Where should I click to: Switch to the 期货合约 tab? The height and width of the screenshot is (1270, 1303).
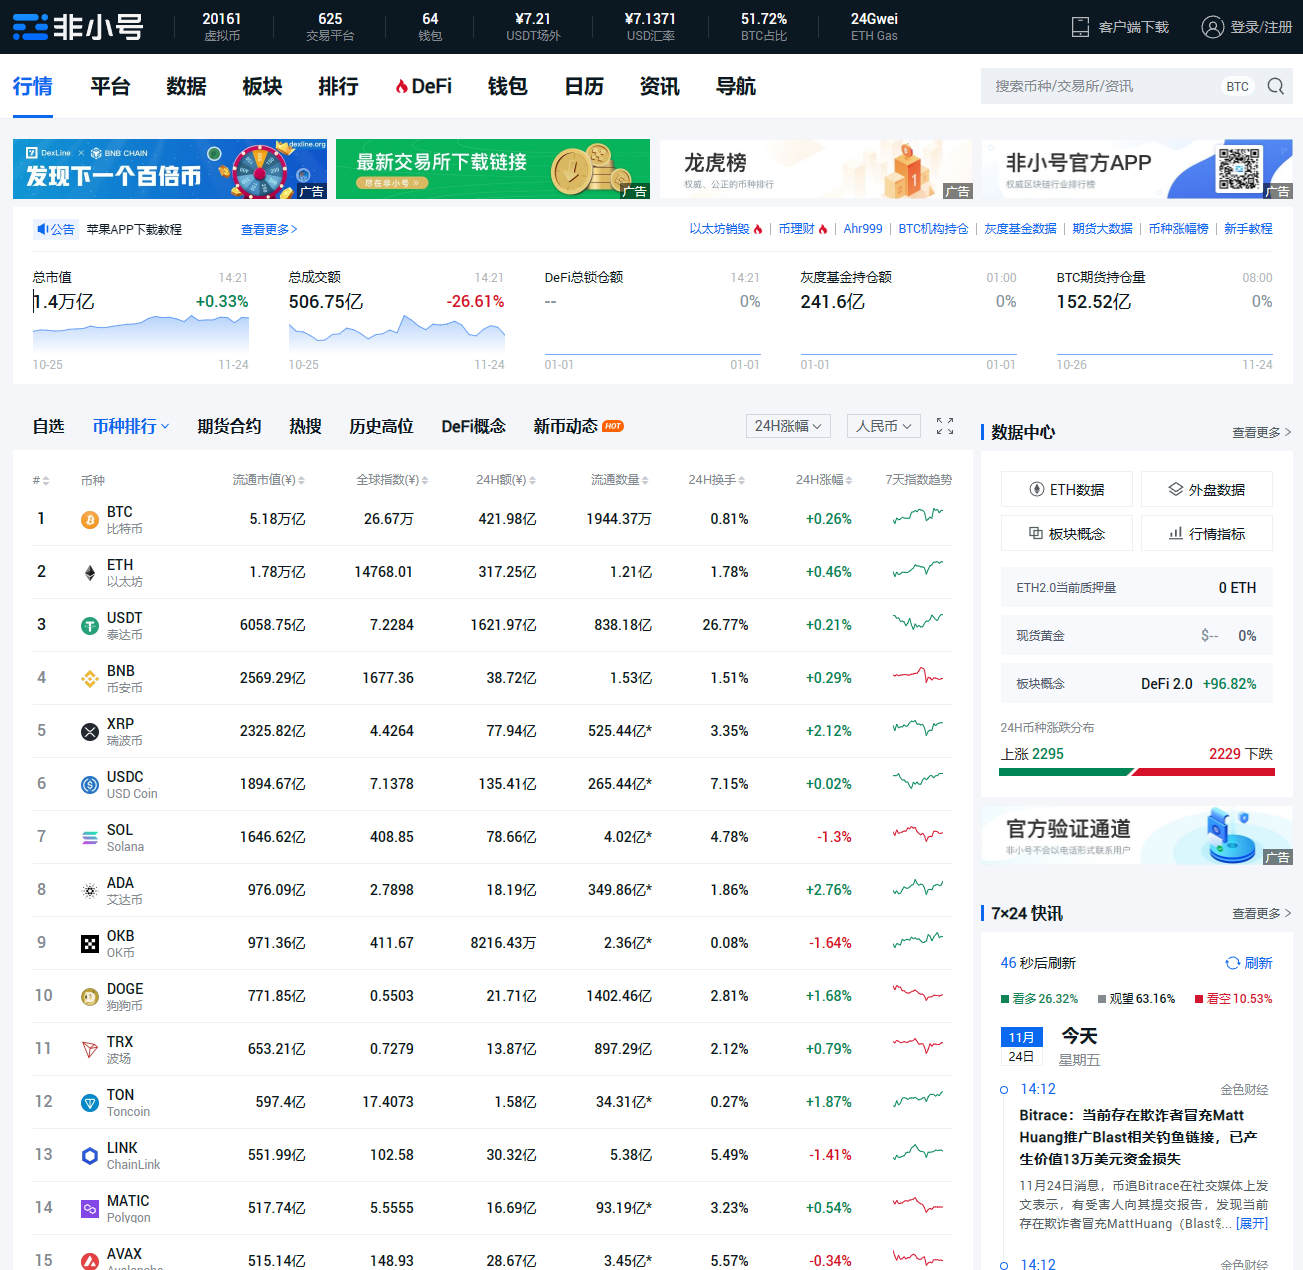[x=229, y=426]
